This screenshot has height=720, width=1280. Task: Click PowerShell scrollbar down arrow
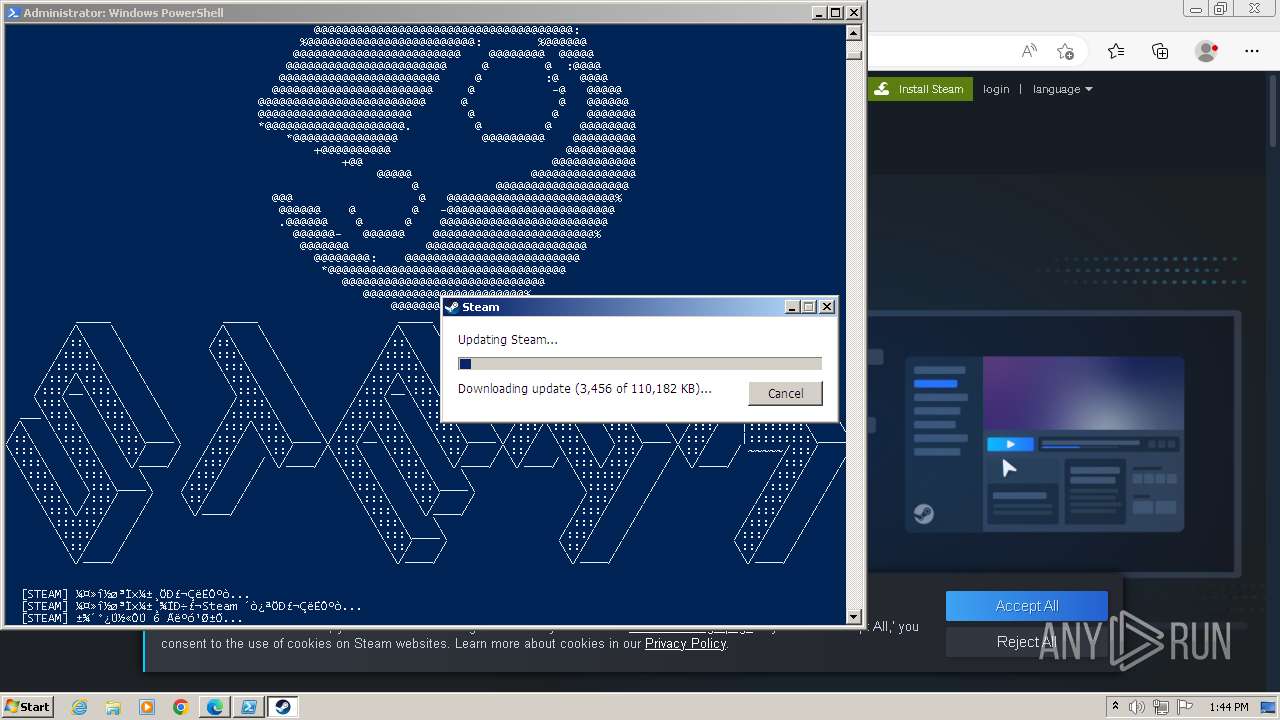coord(854,617)
